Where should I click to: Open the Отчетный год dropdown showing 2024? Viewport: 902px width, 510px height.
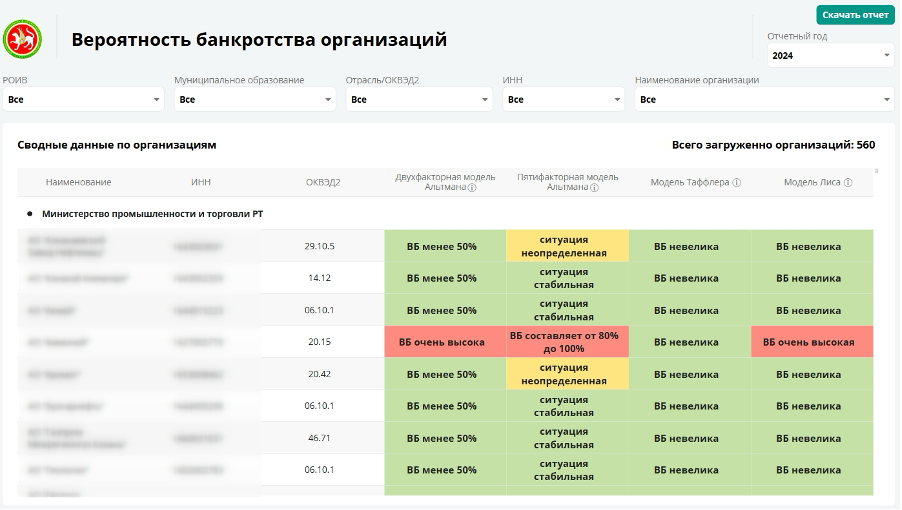[831, 56]
